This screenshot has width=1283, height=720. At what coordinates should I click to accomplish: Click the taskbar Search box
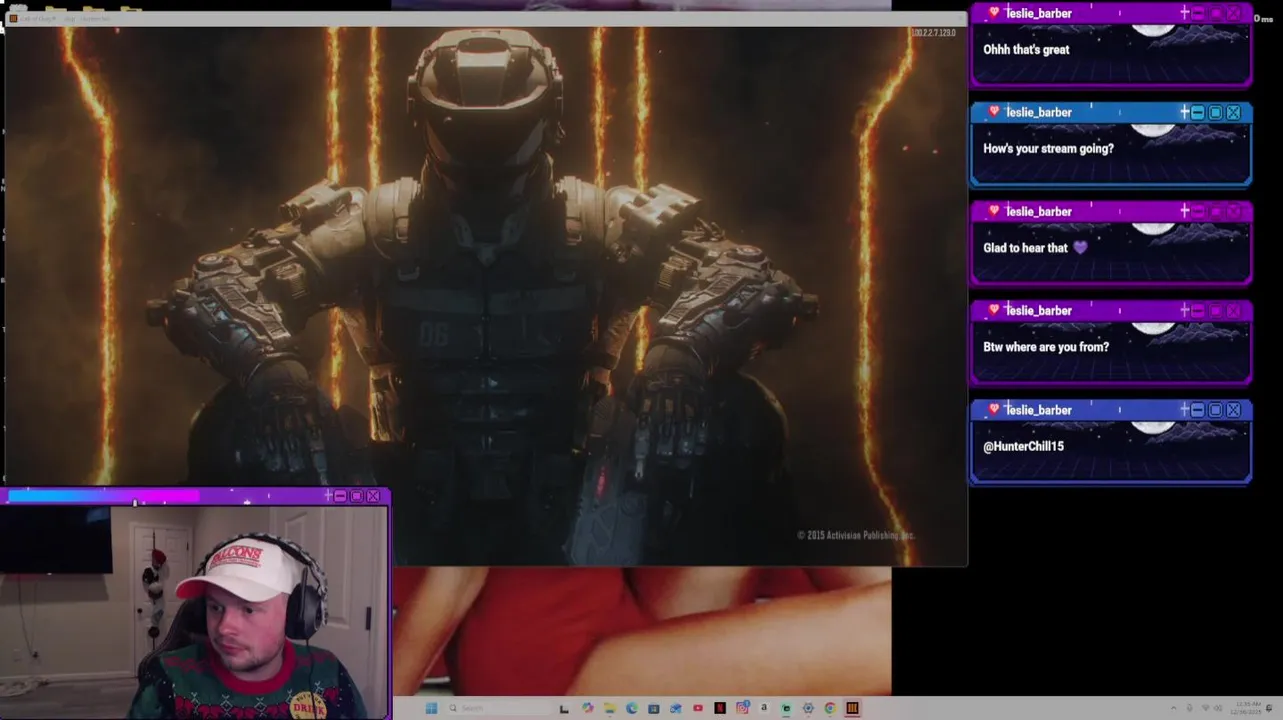tap(498, 708)
